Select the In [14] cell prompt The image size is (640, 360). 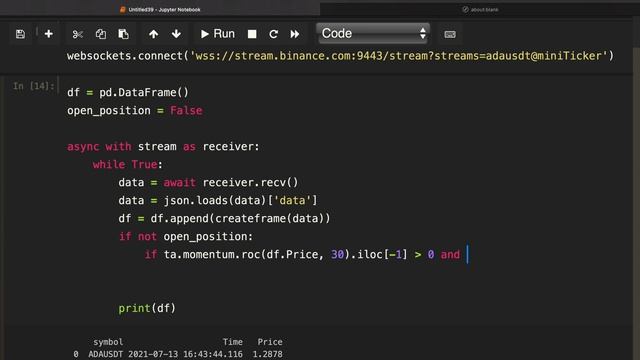tap(33, 86)
